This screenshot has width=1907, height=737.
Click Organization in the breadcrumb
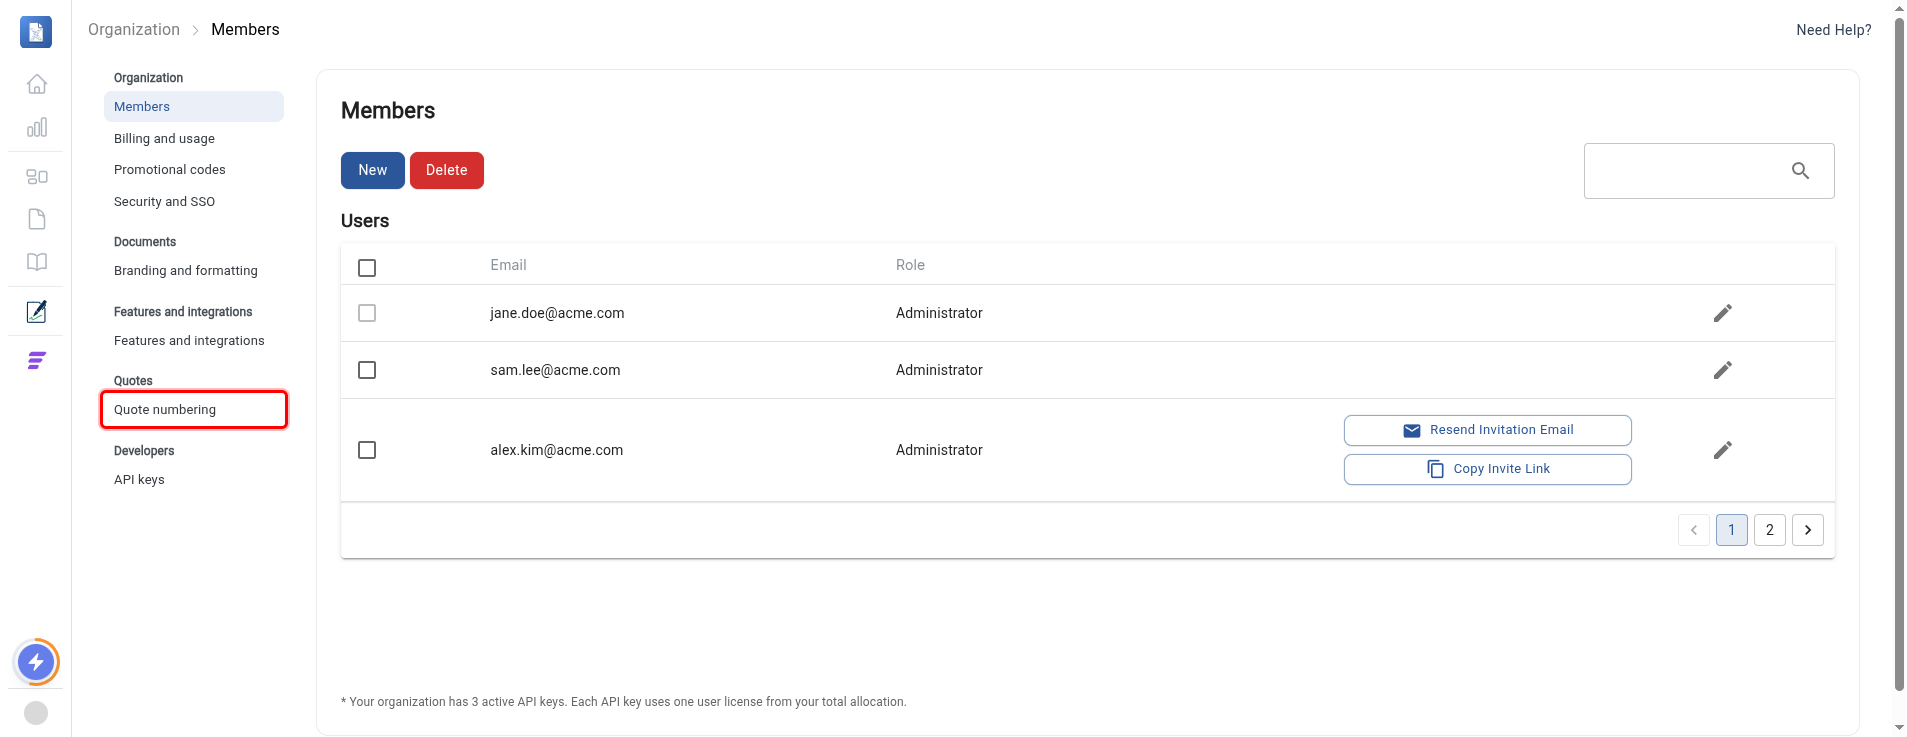tap(134, 30)
